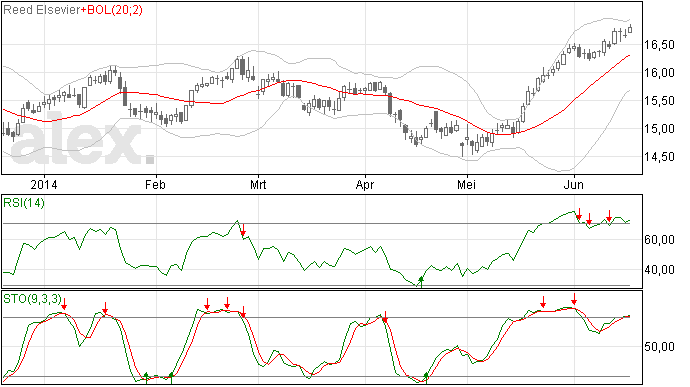Click the 2014 date axis label
Image resolution: width=690 pixels, height=387 pixels.
(x=44, y=184)
